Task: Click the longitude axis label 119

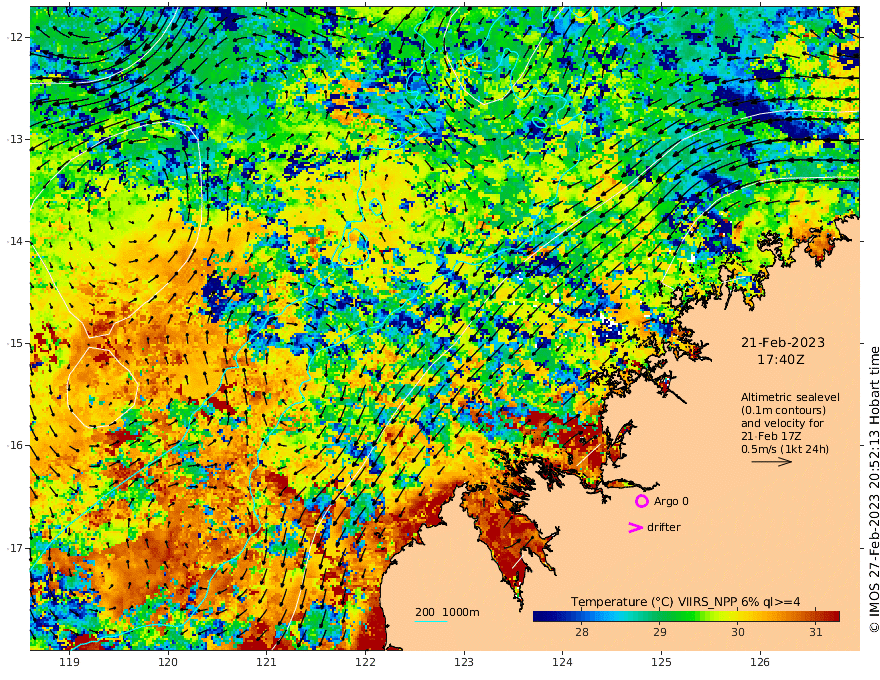Action: pos(69,663)
